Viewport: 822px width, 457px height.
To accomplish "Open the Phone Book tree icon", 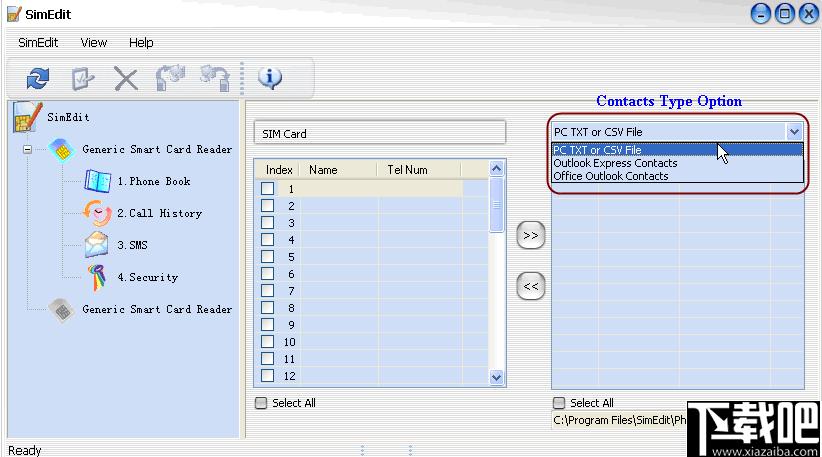I will pyautogui.click(x=98, y=181).
